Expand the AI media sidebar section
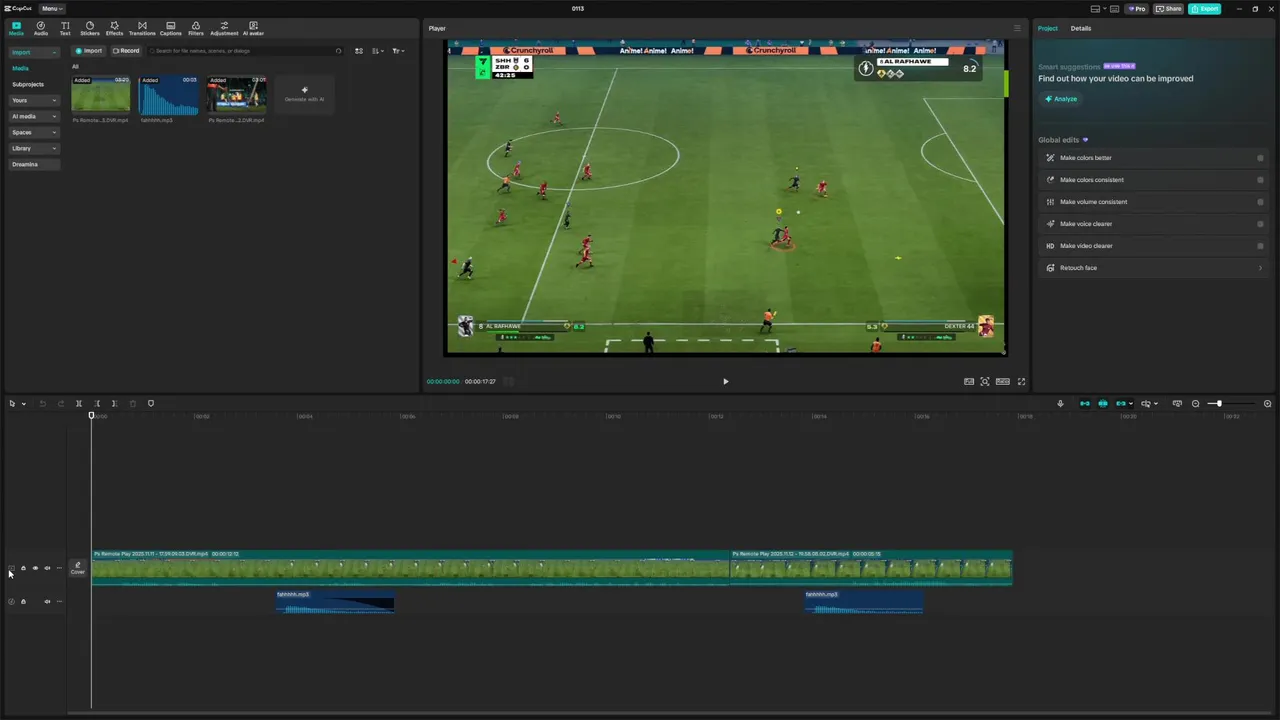 click(34, 116)
